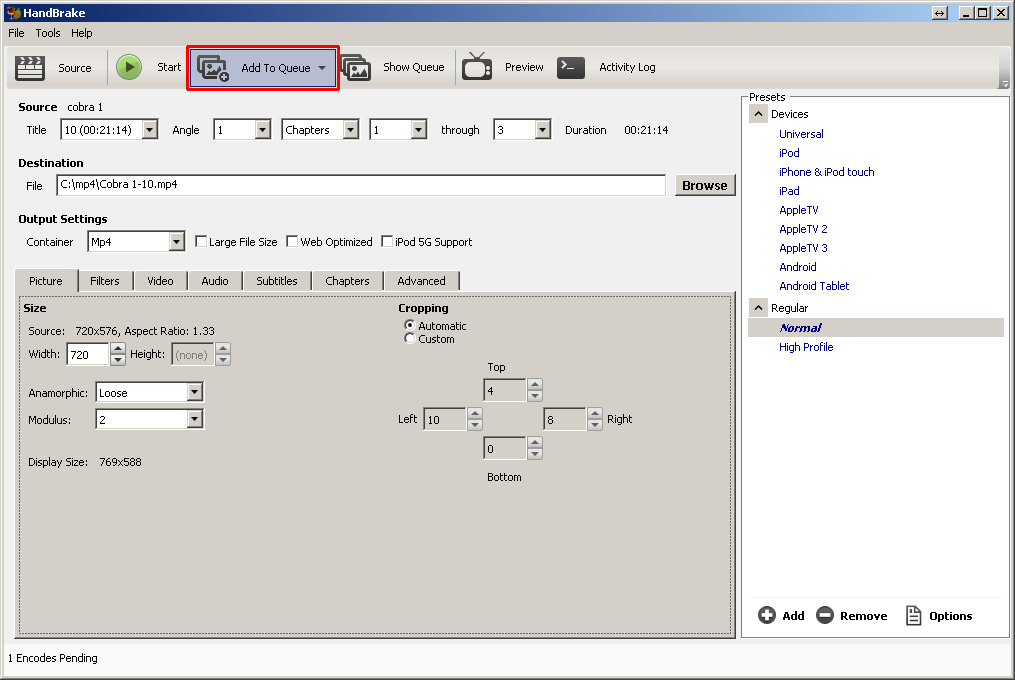This screenshot has height=680, width=1015.
Task: Click the HandBrake title bar app icon
Action: 13,12
